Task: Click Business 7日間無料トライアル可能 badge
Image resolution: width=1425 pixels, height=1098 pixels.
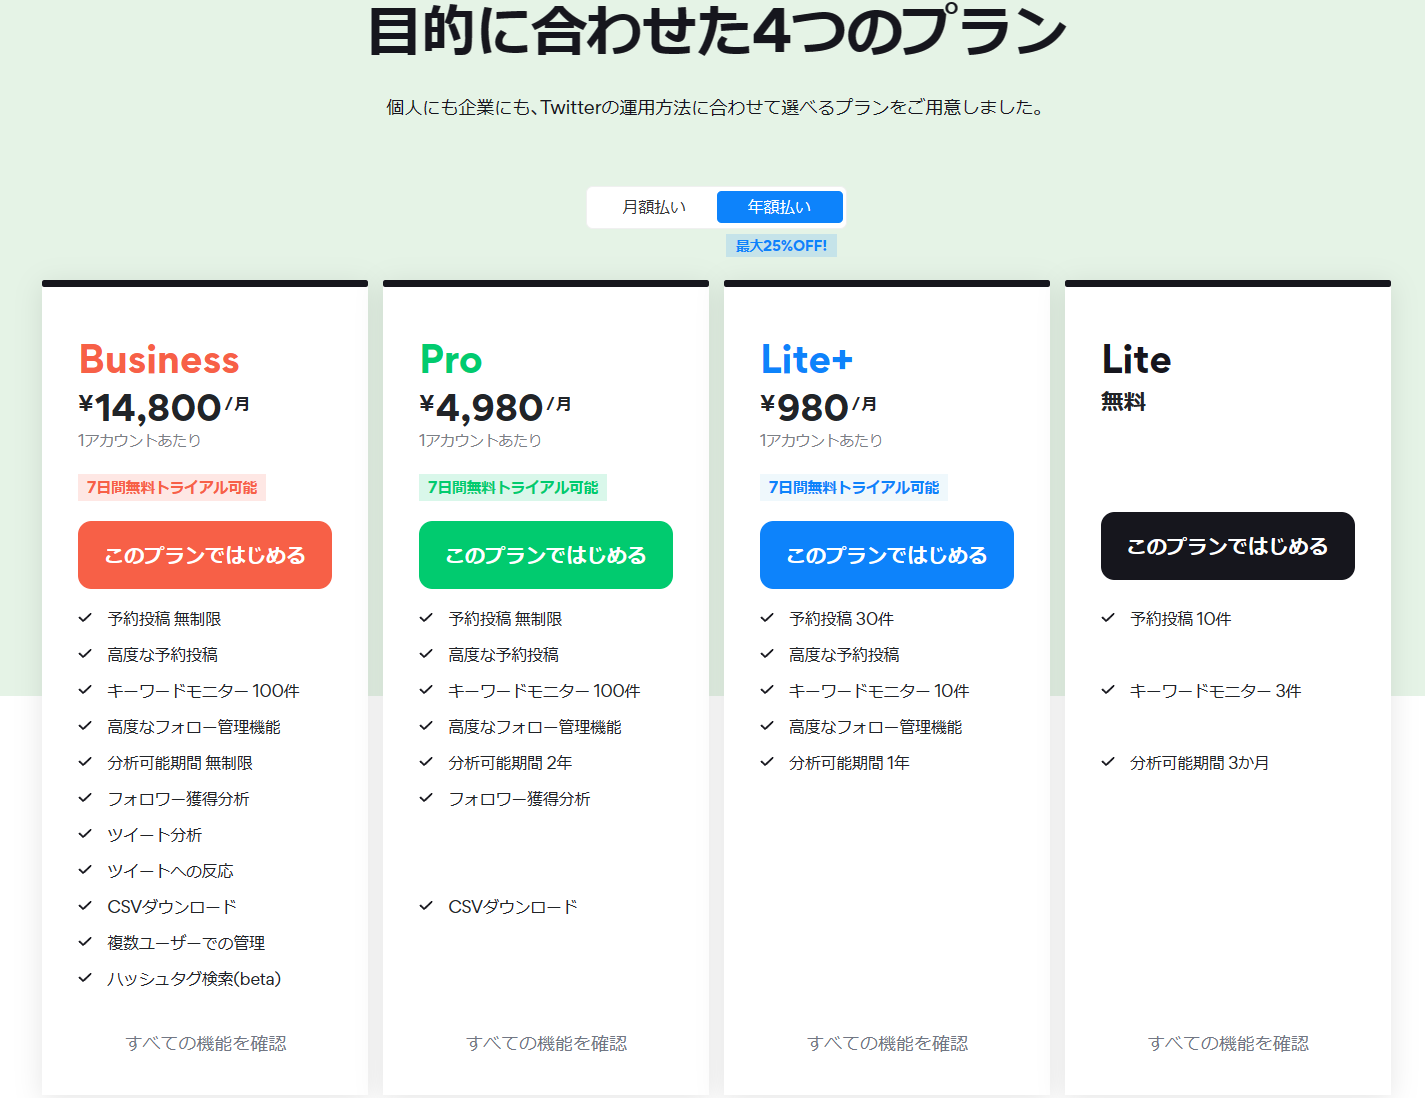Action: (172, 487)
